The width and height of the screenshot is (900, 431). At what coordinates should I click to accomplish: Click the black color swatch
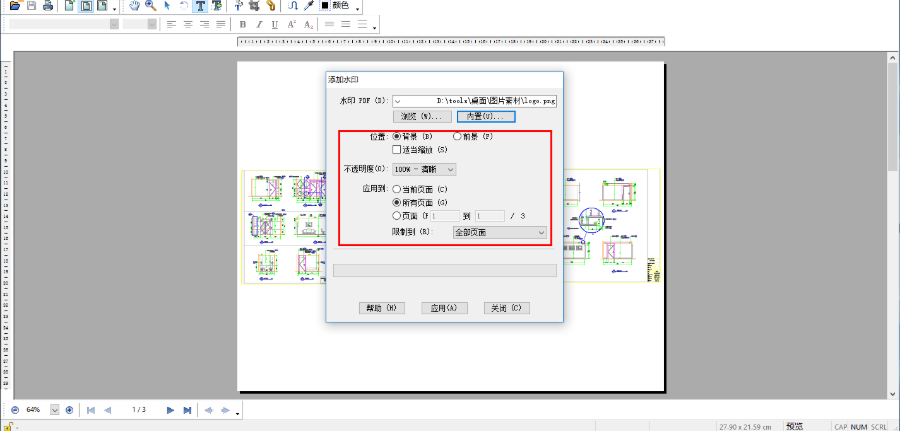(325, 6)
